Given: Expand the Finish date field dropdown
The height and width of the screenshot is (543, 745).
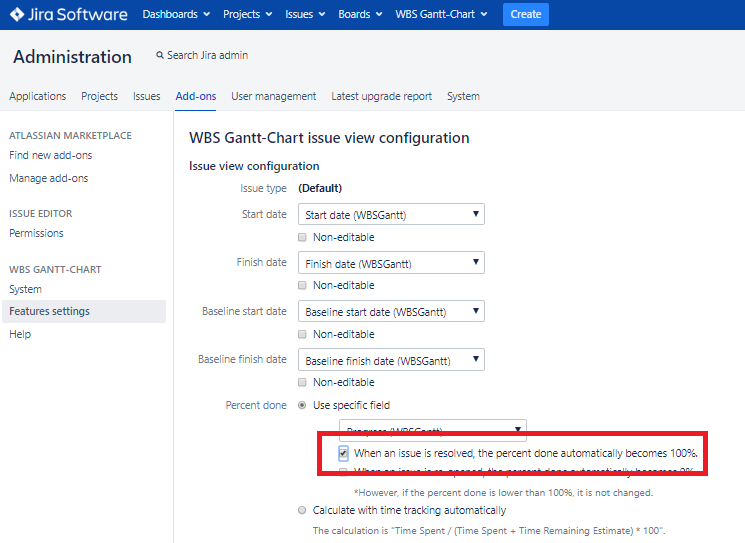Looking at the screenshot, I should pyautogui.click(x=391, y=263).
